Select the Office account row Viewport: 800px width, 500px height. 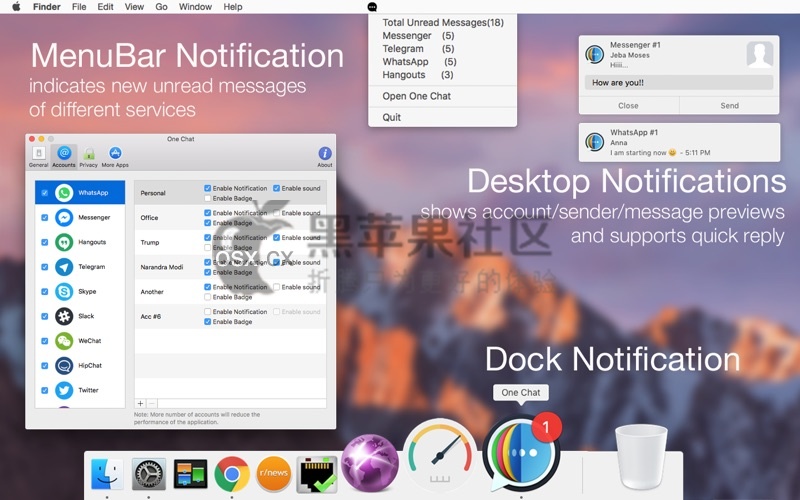(x=230, y=218)
